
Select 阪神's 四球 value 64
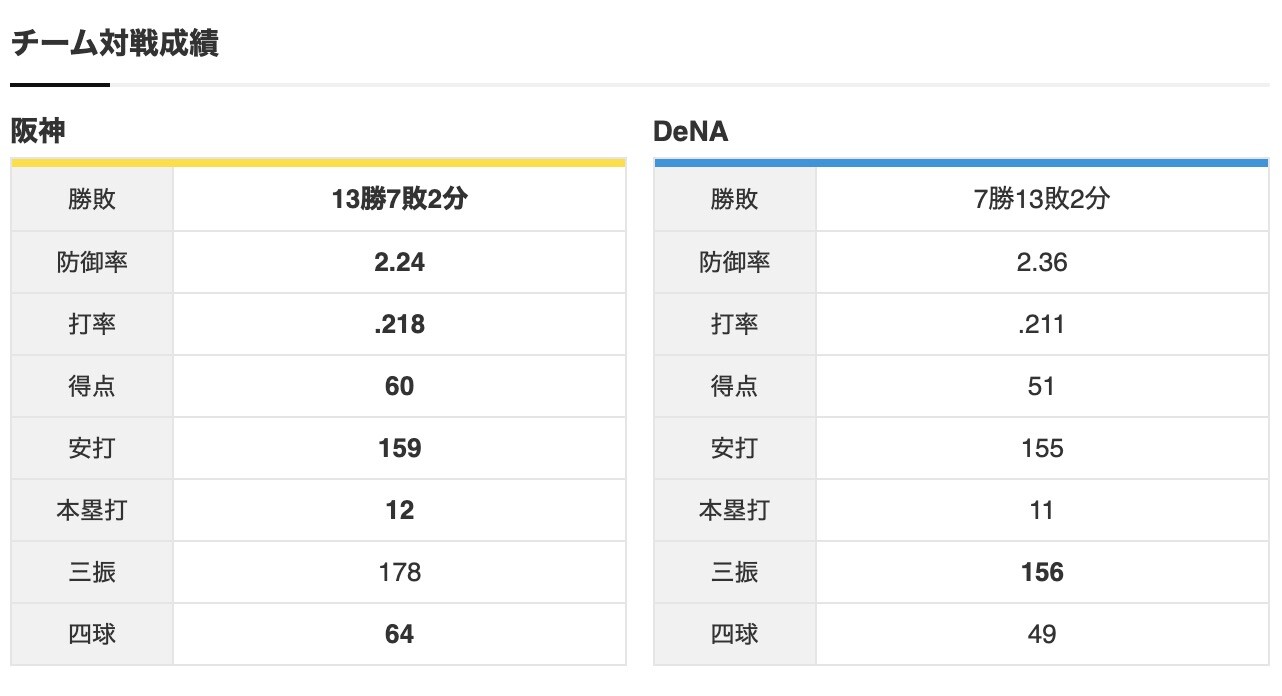[x=399, y=634]
